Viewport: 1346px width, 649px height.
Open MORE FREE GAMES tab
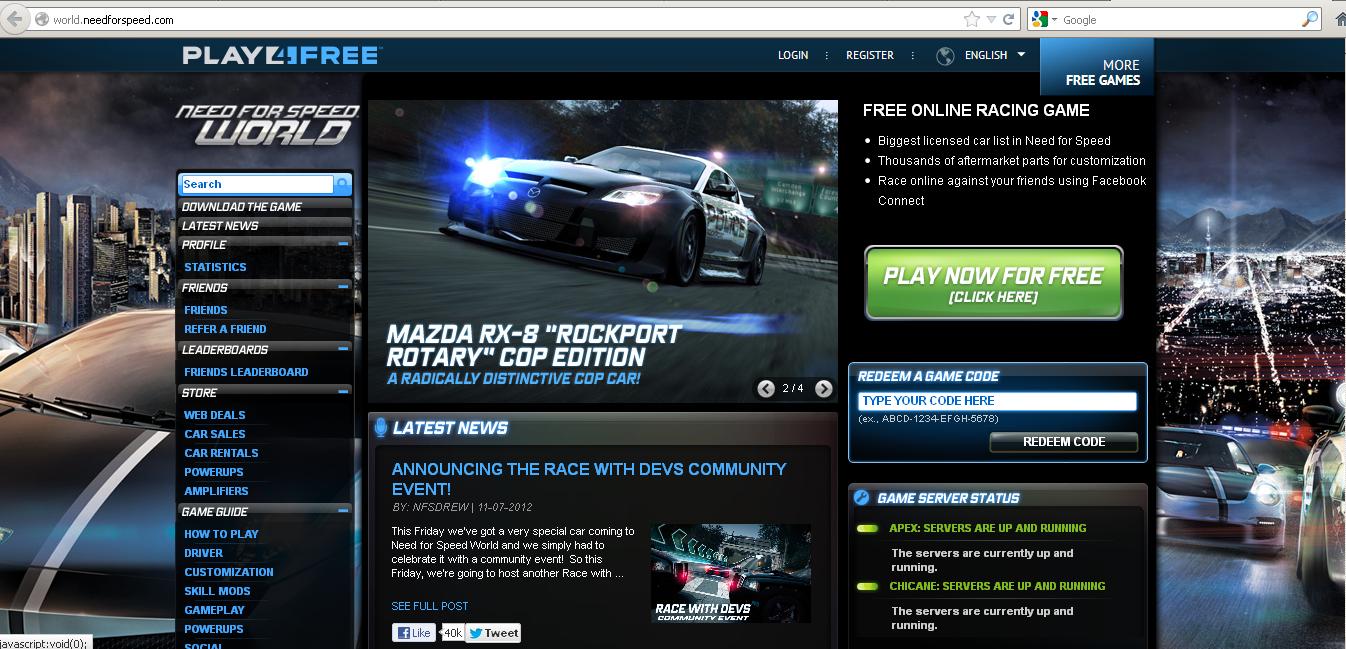[1097, 68]
